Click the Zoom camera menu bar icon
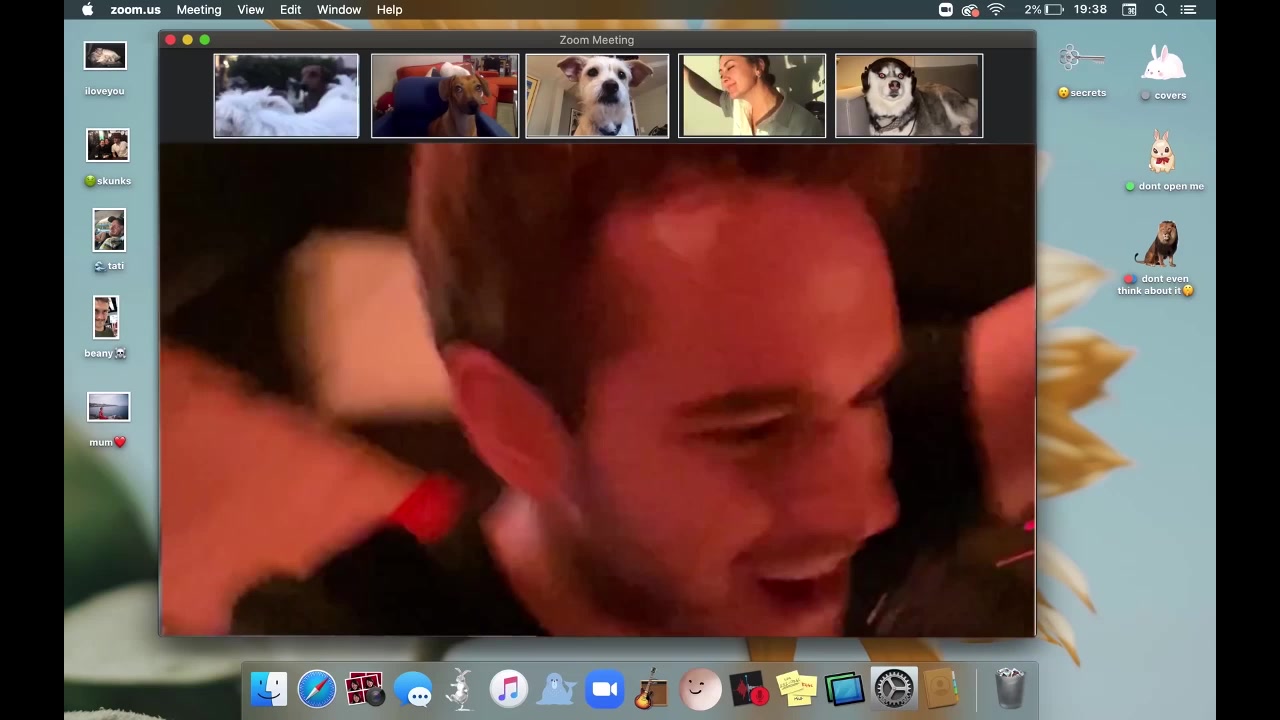The width and height of the screenshot is (1280, 720). (x=946, y=10)
